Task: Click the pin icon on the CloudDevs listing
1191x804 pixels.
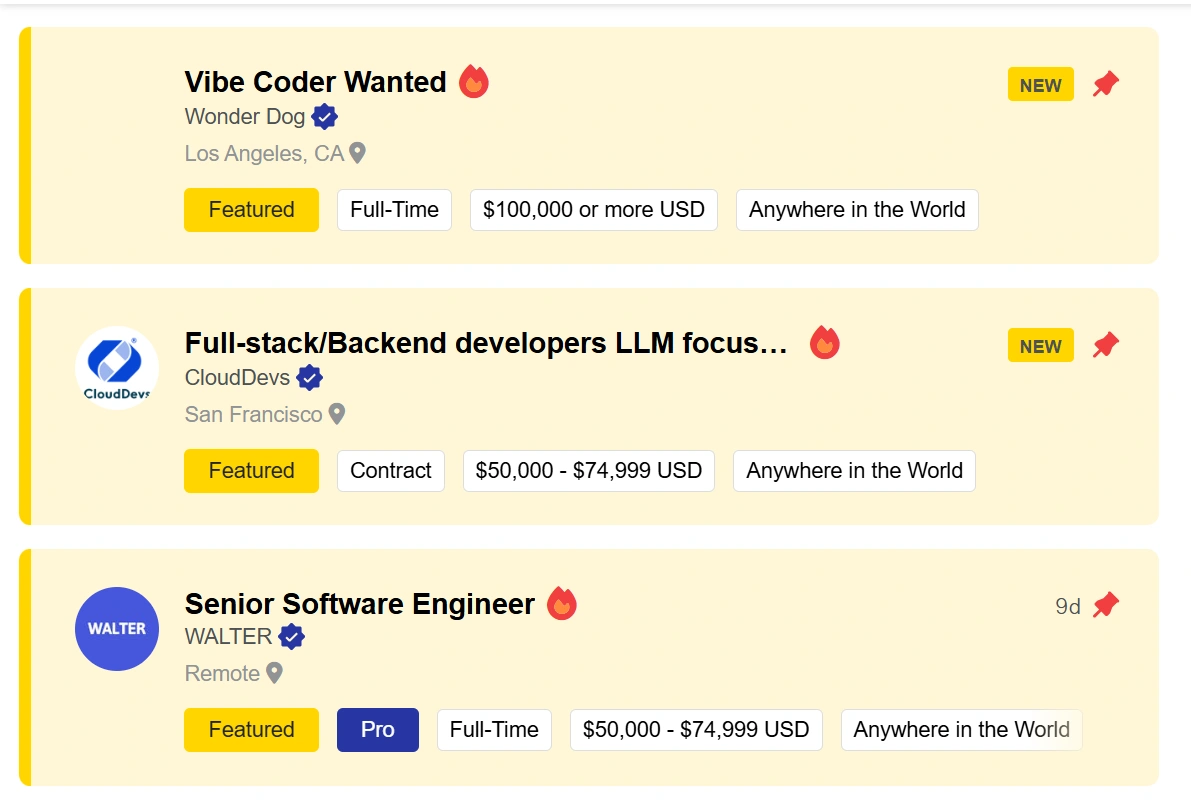Action: coord(1105,346)
